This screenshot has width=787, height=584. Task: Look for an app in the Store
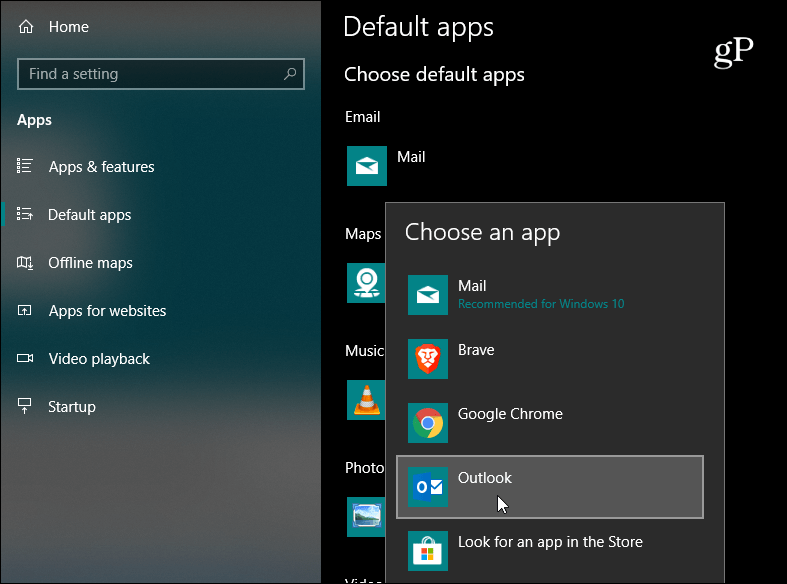(550, 551)
